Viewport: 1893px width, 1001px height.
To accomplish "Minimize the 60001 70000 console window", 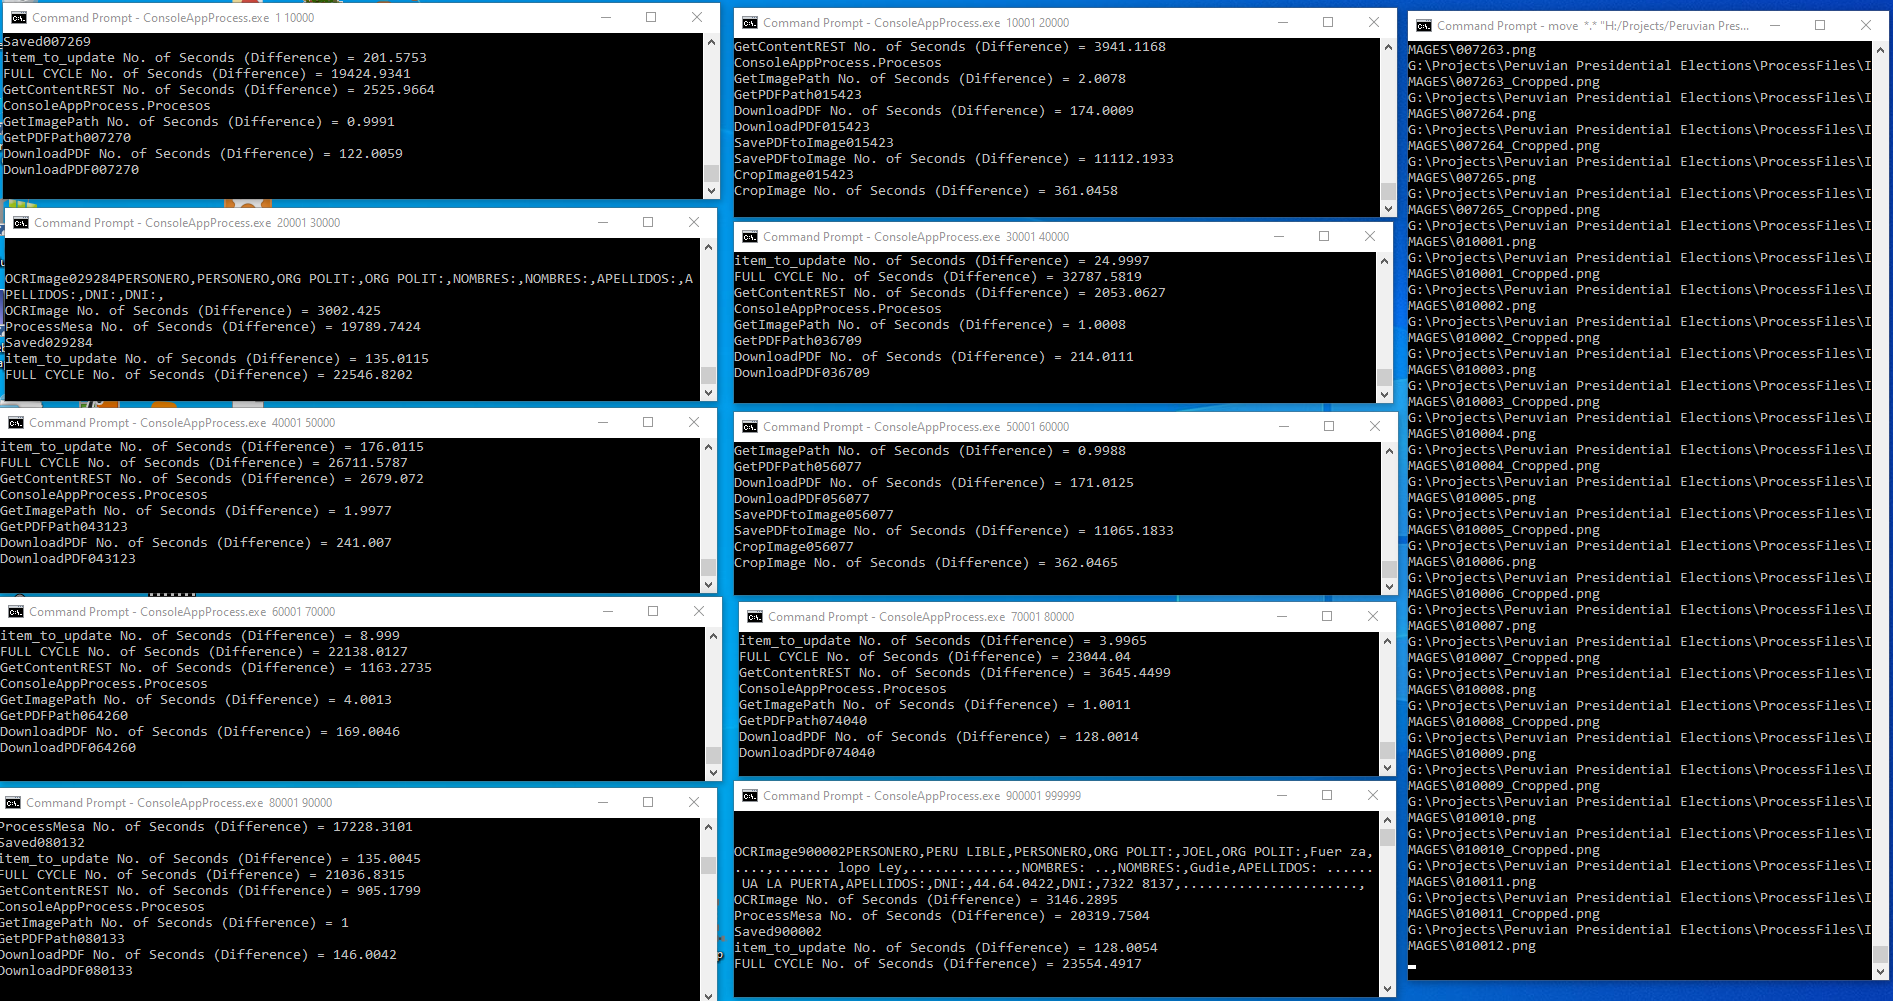I will 608,611.
